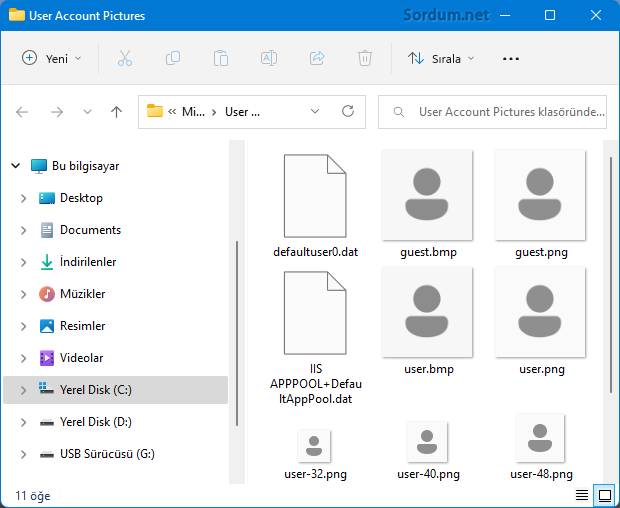Image resolution: width=620 pixels, height=508 pixels.
Task: Expand the Videolar tree node
Action: (23, 358)
